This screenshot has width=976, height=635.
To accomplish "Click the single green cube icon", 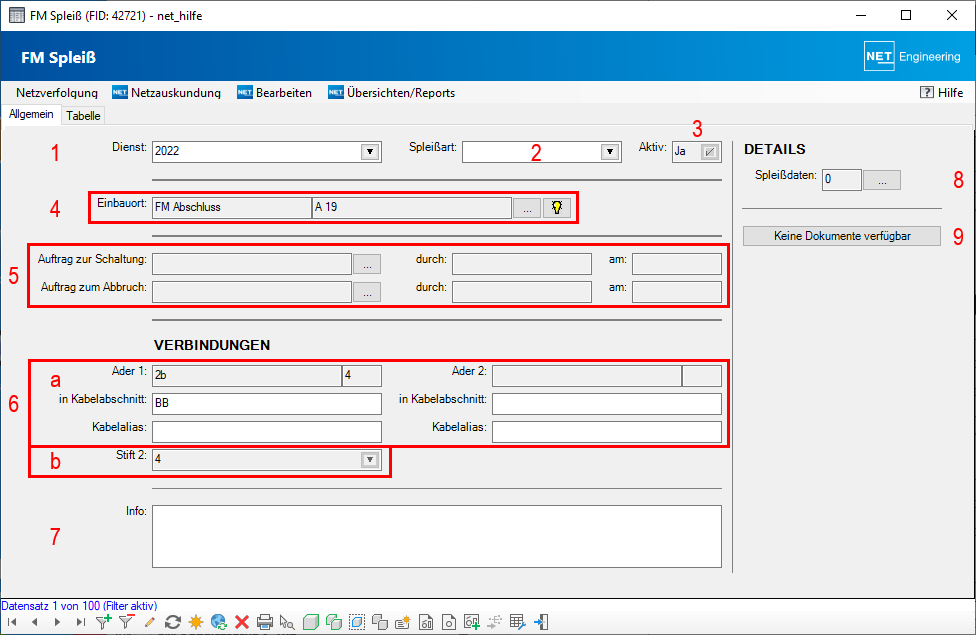I will tap(311, 621).
